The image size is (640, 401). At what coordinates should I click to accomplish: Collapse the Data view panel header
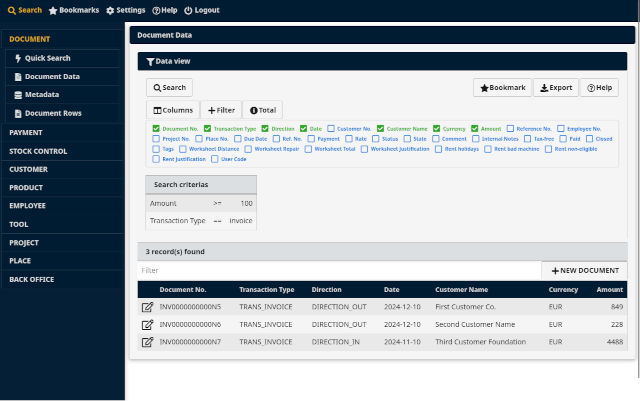pos(168,62)
